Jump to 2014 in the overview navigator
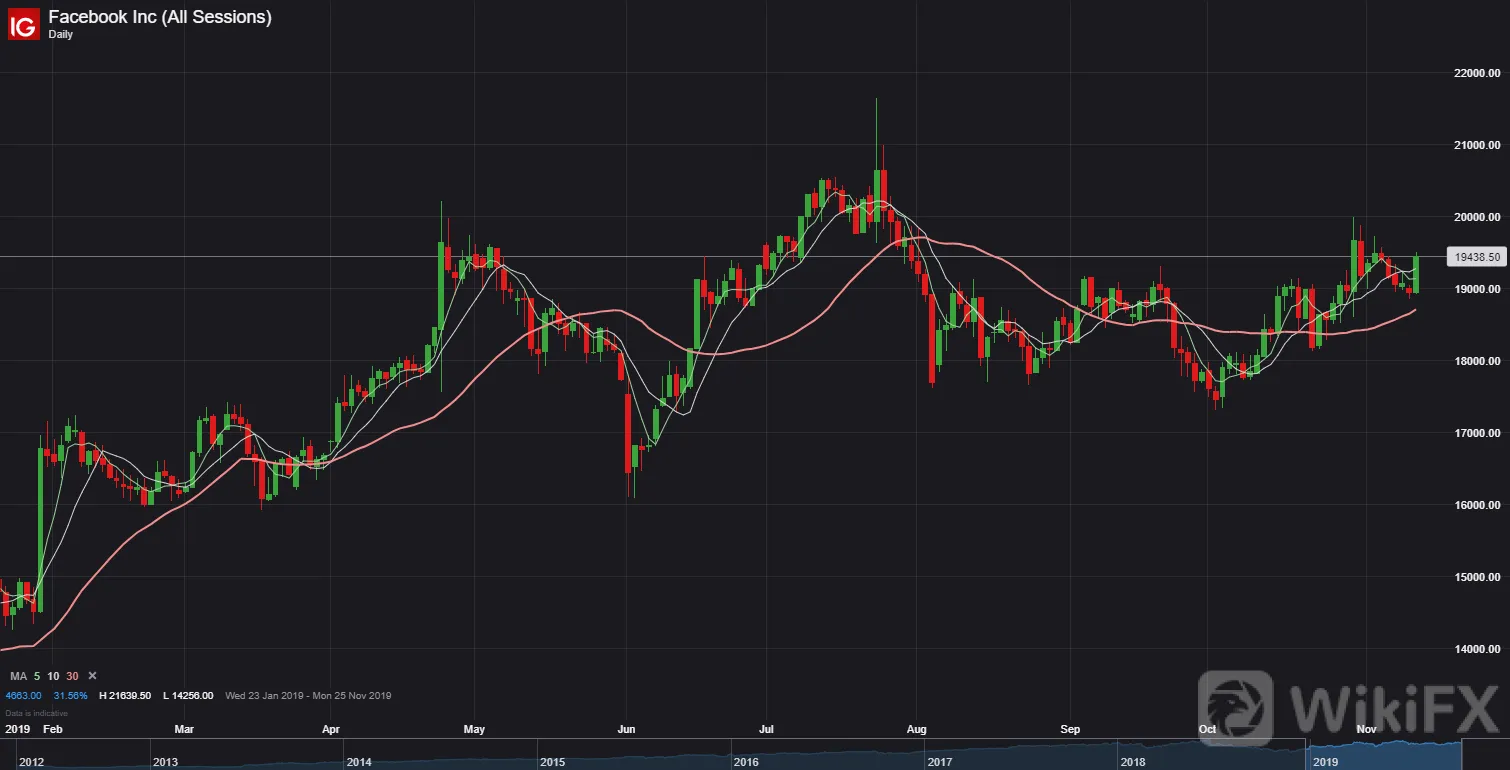Image resolution: width=1510 pixels, height=770 pixels. [359, 762]
